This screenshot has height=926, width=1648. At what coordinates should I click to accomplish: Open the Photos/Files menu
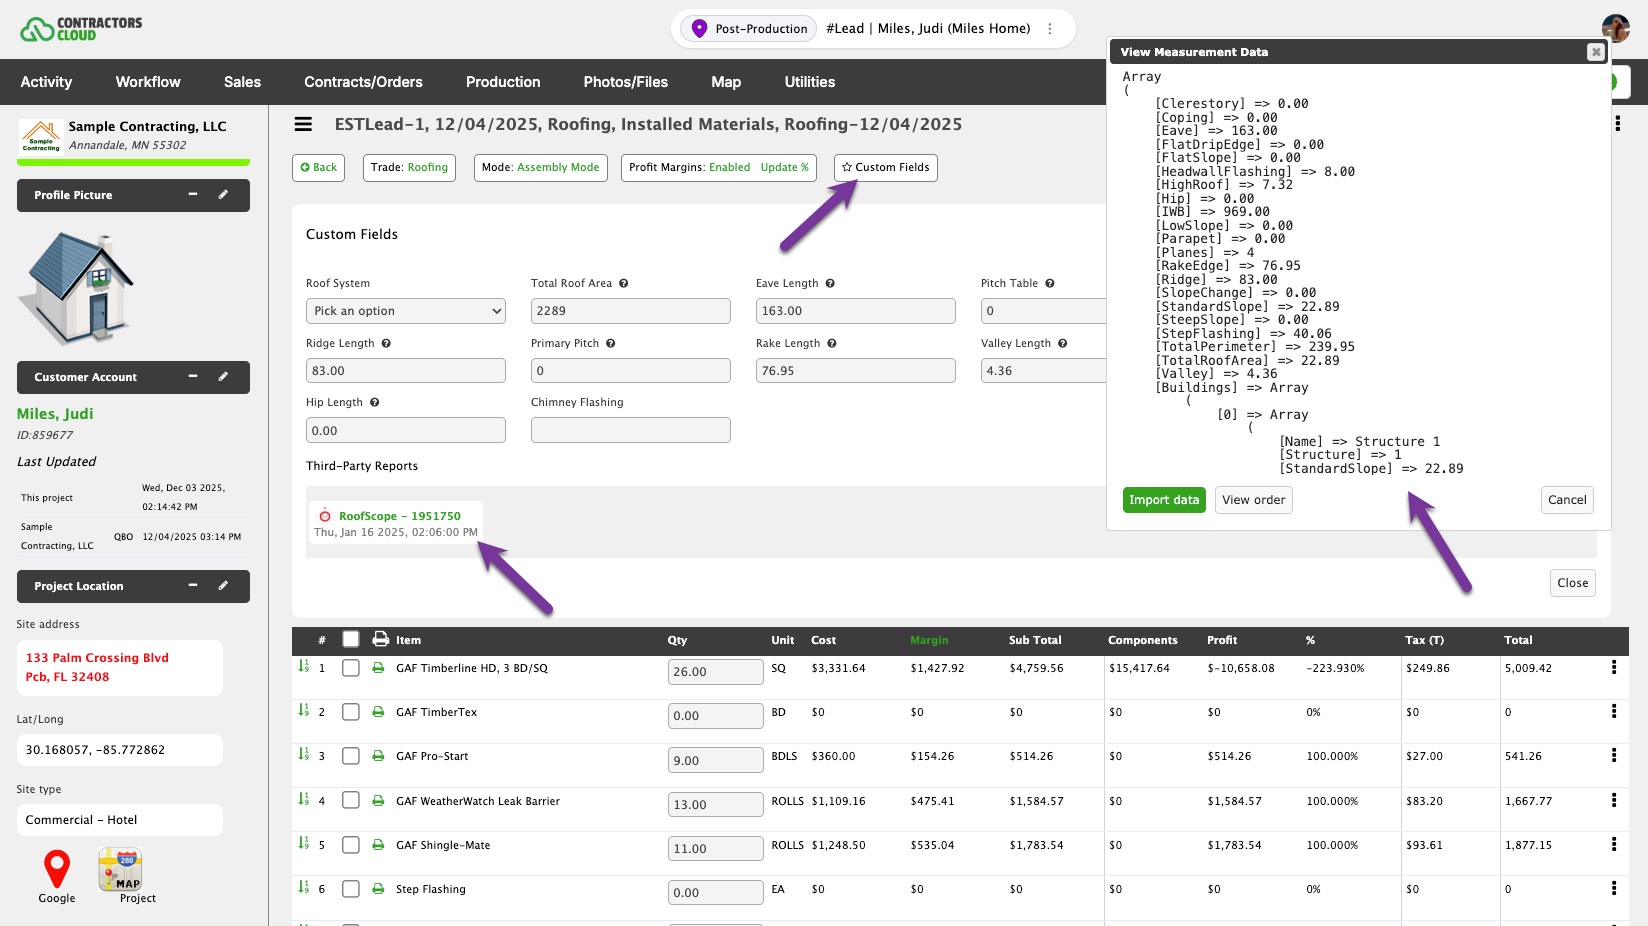[626, 82]
